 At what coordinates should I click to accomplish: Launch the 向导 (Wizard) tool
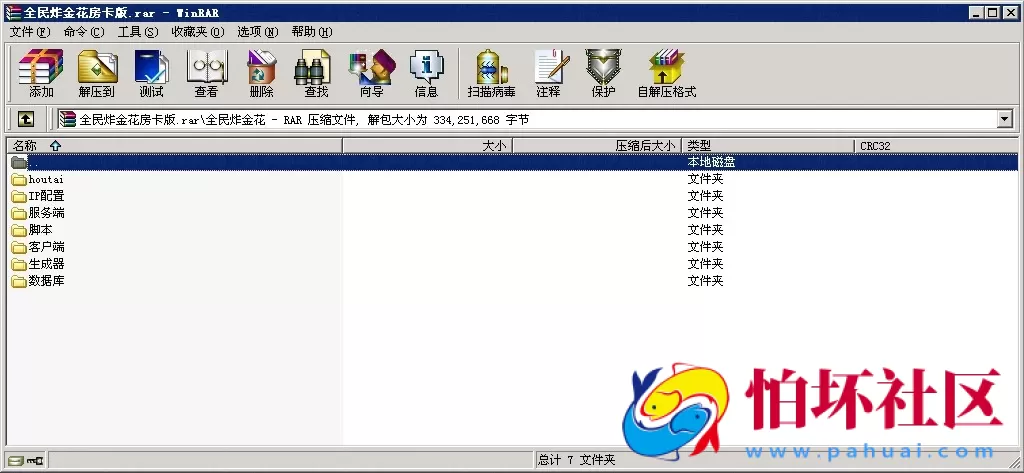click(372, 73)
